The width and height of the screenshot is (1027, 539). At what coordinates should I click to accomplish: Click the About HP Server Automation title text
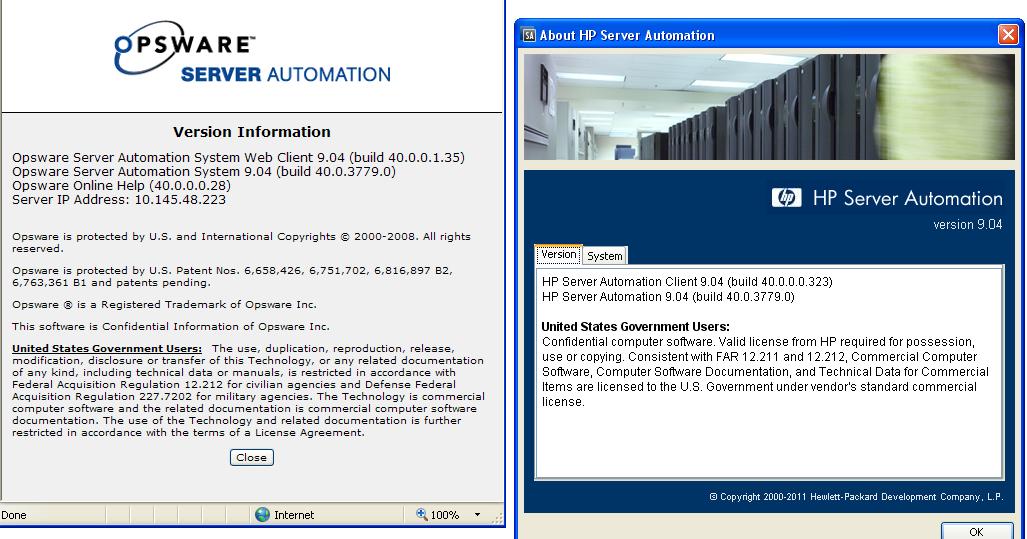627,35
